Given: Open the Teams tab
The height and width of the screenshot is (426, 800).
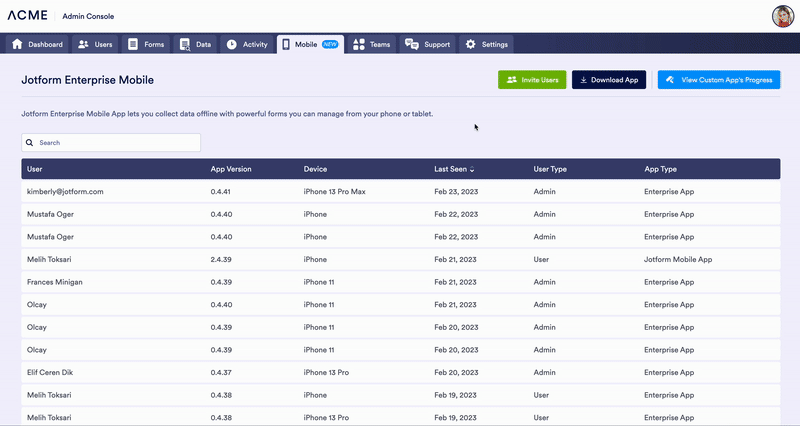Looking at the screenshot, I should click(371, 44).
